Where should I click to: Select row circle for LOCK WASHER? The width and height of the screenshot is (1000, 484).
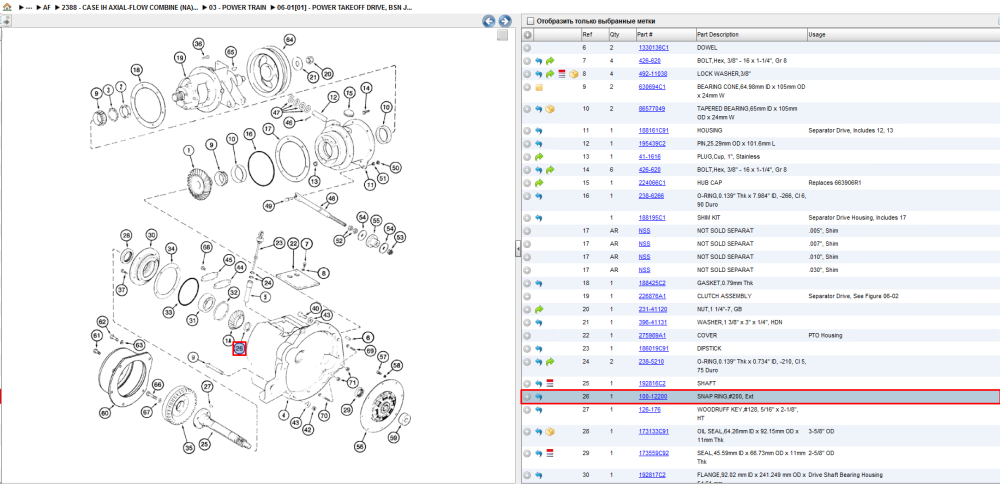click(x=527, y=74)
